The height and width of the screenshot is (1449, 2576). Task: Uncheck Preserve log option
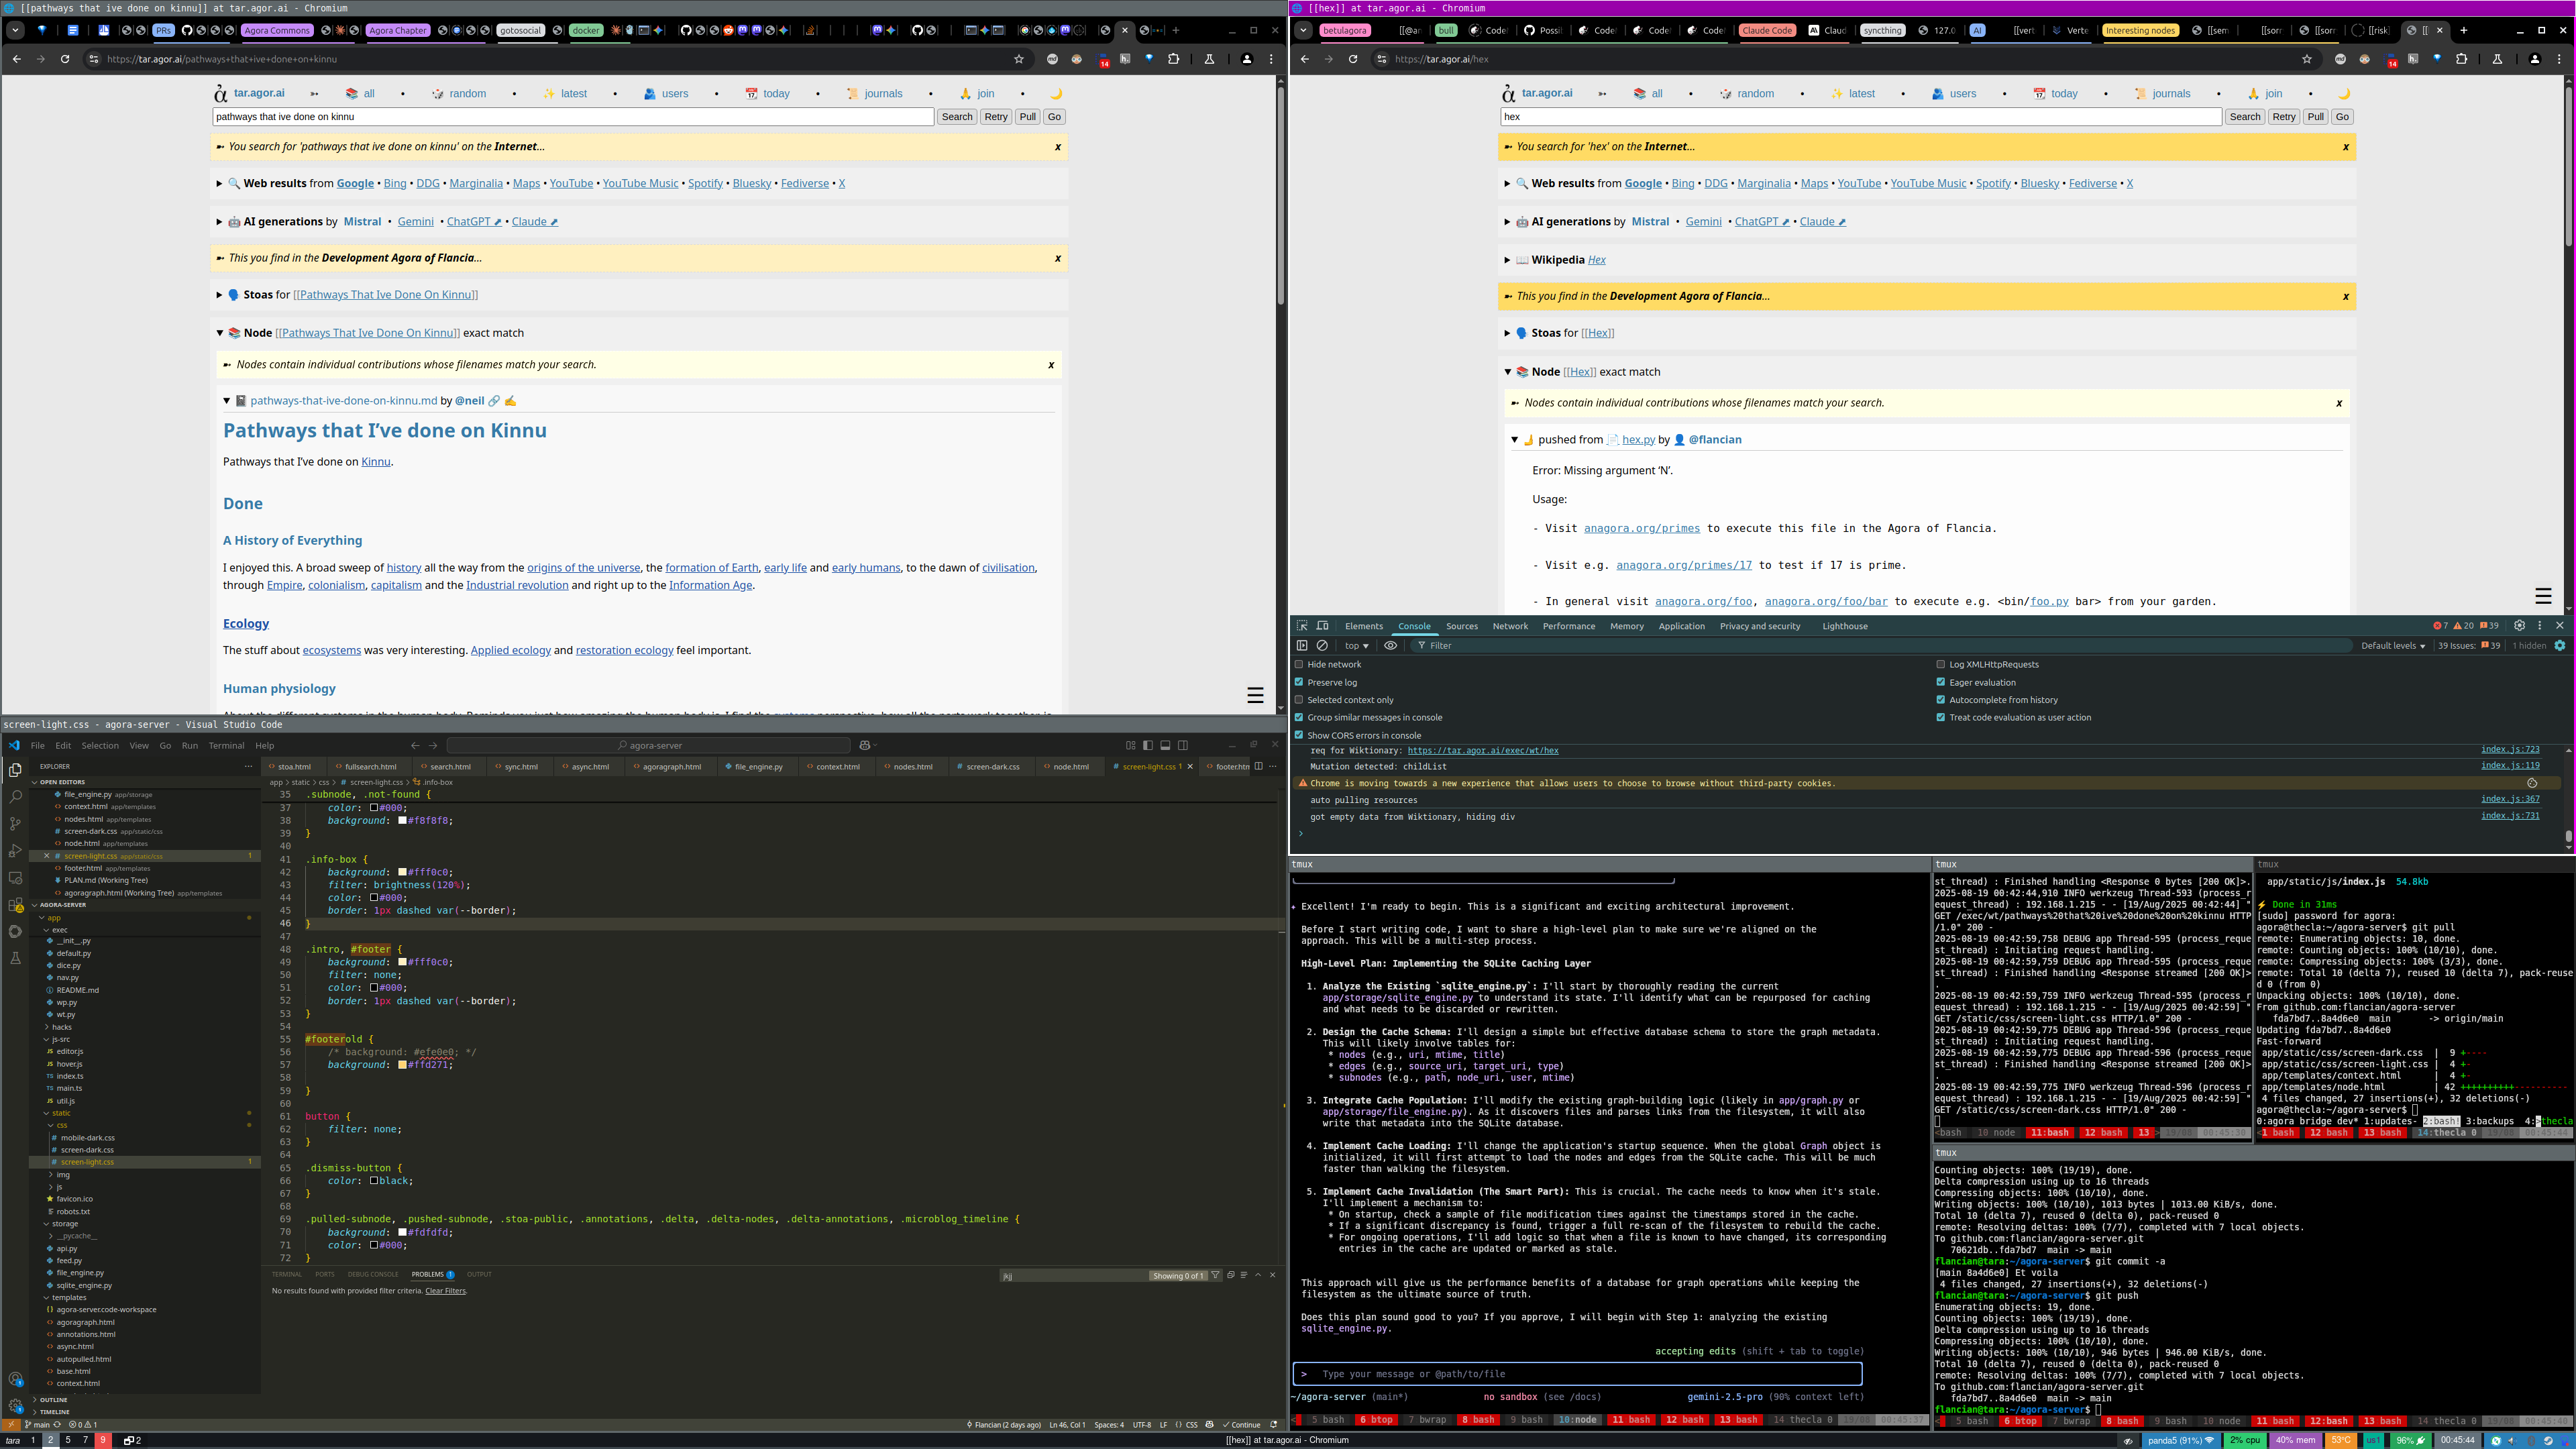click(1299, 682)
